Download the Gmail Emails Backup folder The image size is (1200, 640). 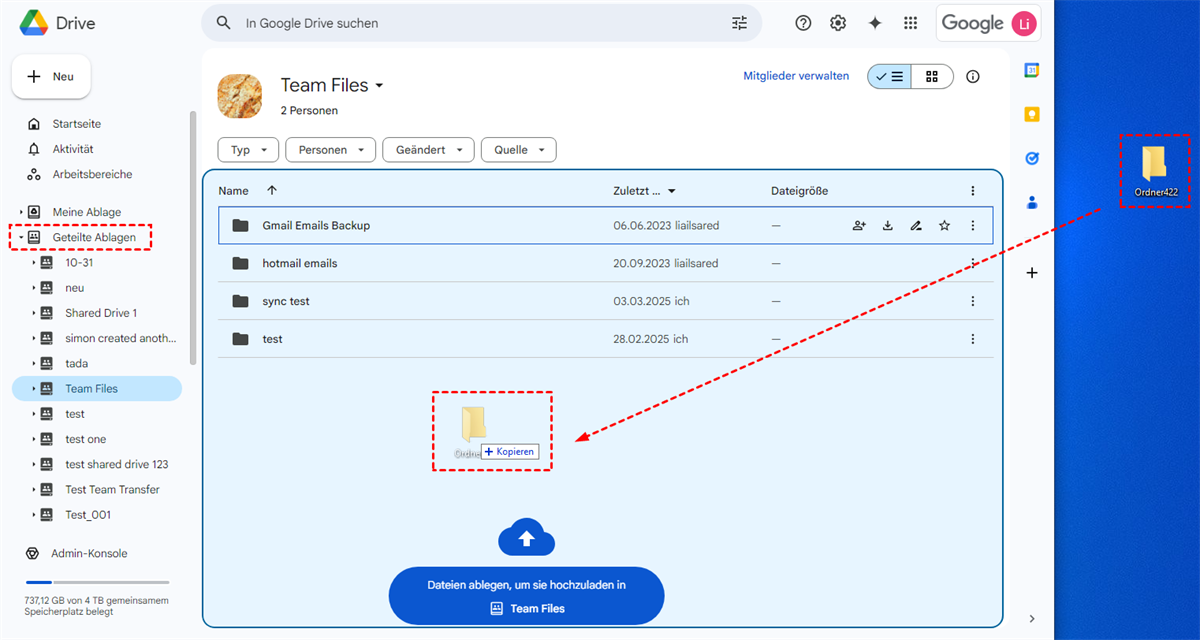[887, 226]
